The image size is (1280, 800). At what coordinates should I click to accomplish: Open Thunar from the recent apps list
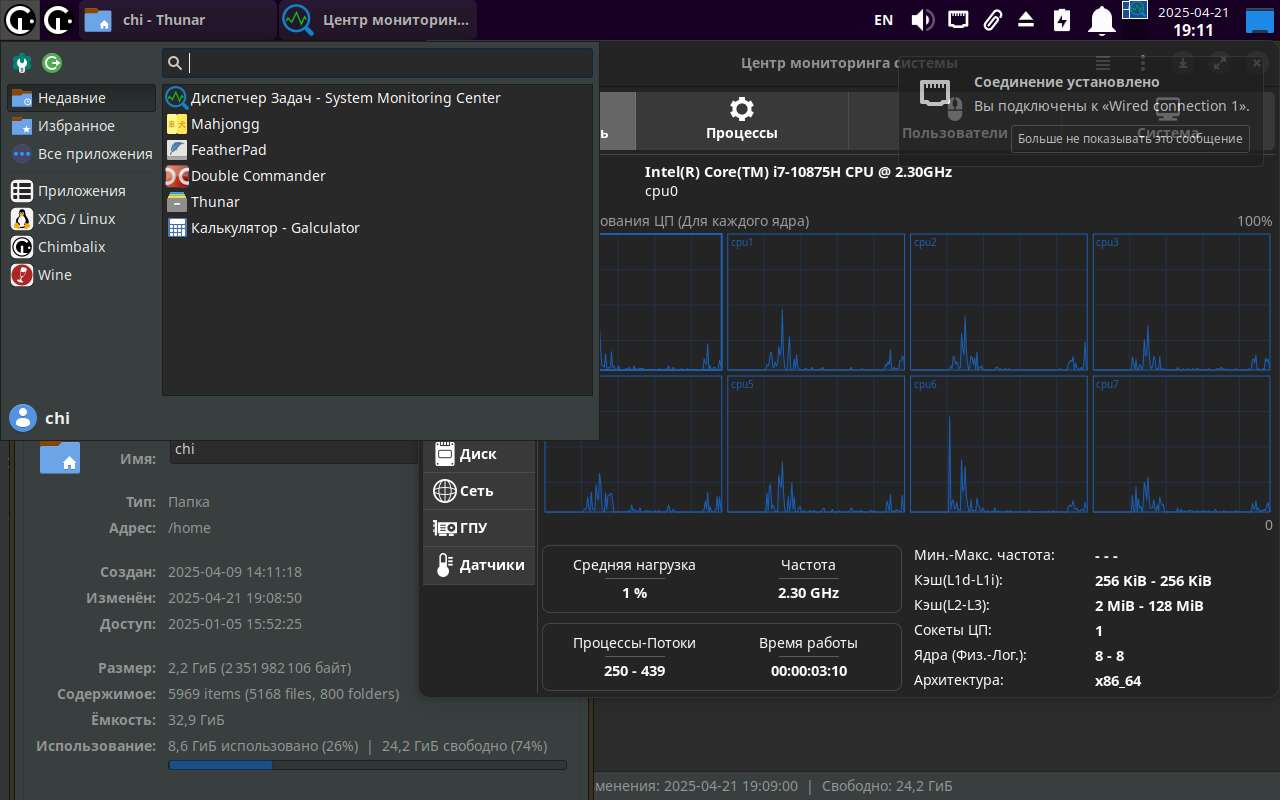click(377, 202)
